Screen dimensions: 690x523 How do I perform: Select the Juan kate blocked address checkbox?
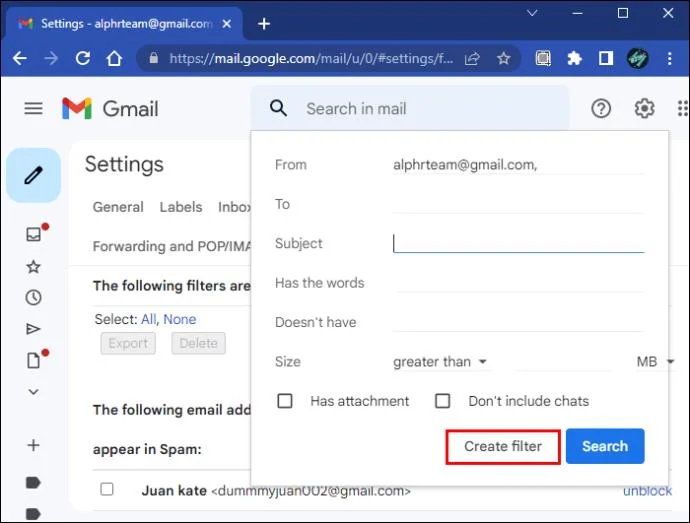coord(107,489)
